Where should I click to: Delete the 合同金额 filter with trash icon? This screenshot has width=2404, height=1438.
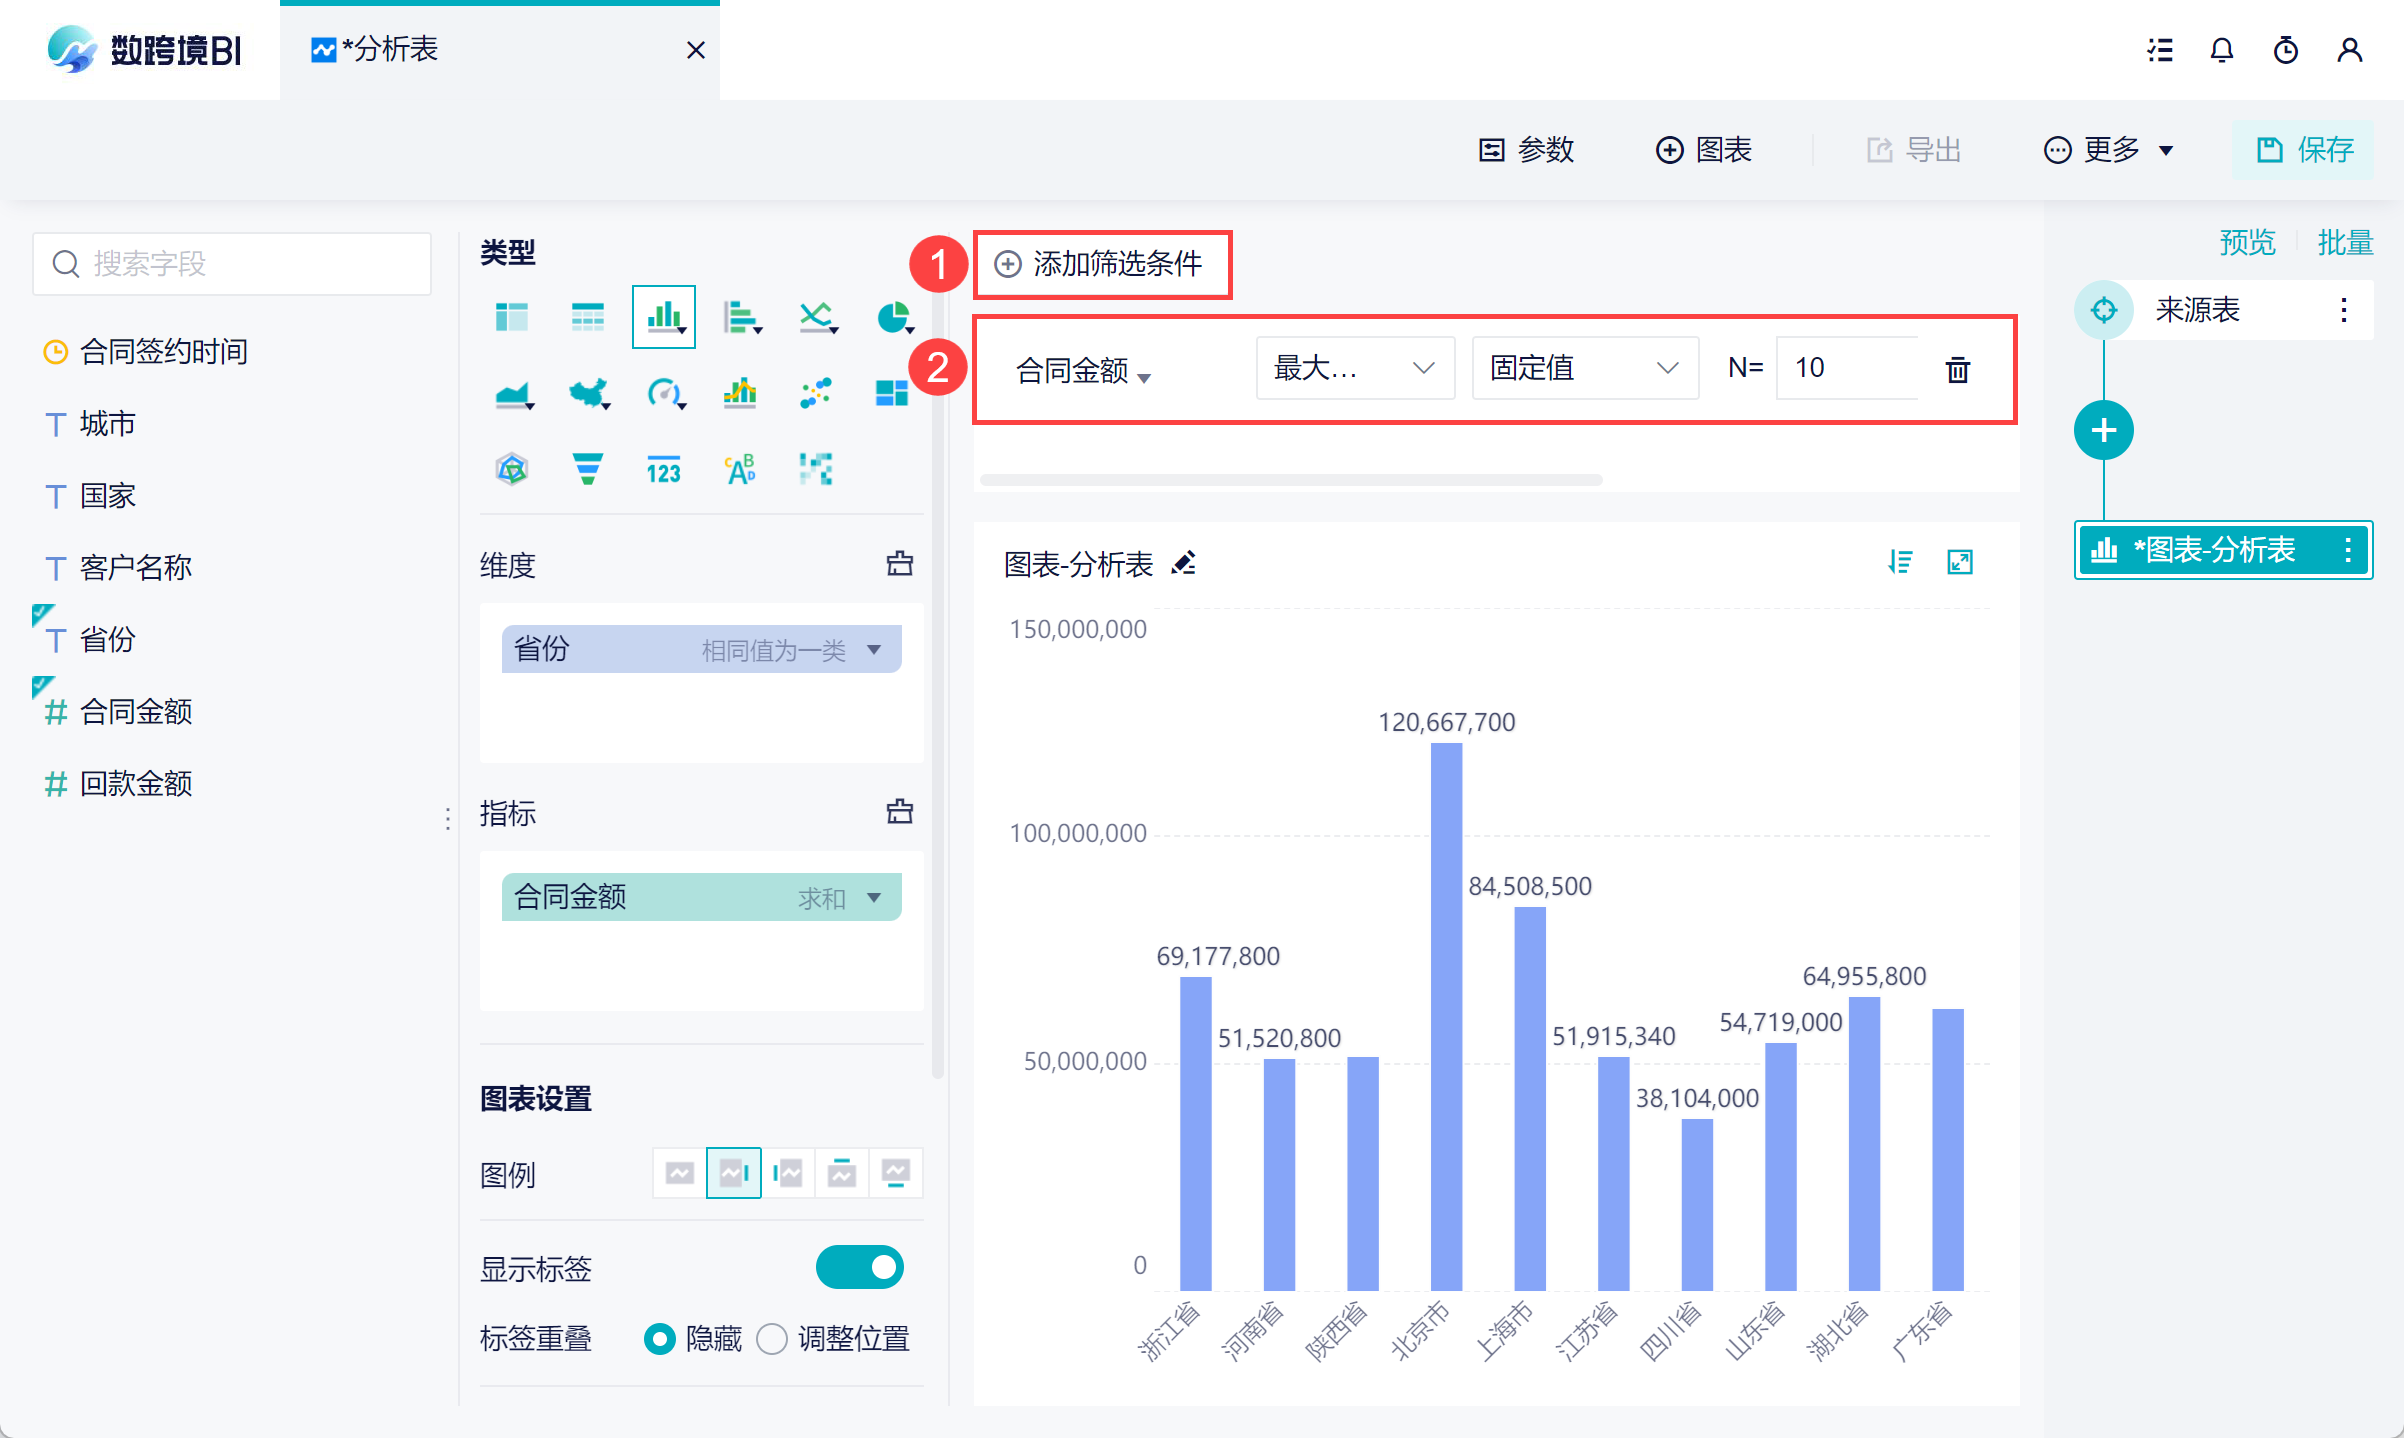(x=1957, y=369)
